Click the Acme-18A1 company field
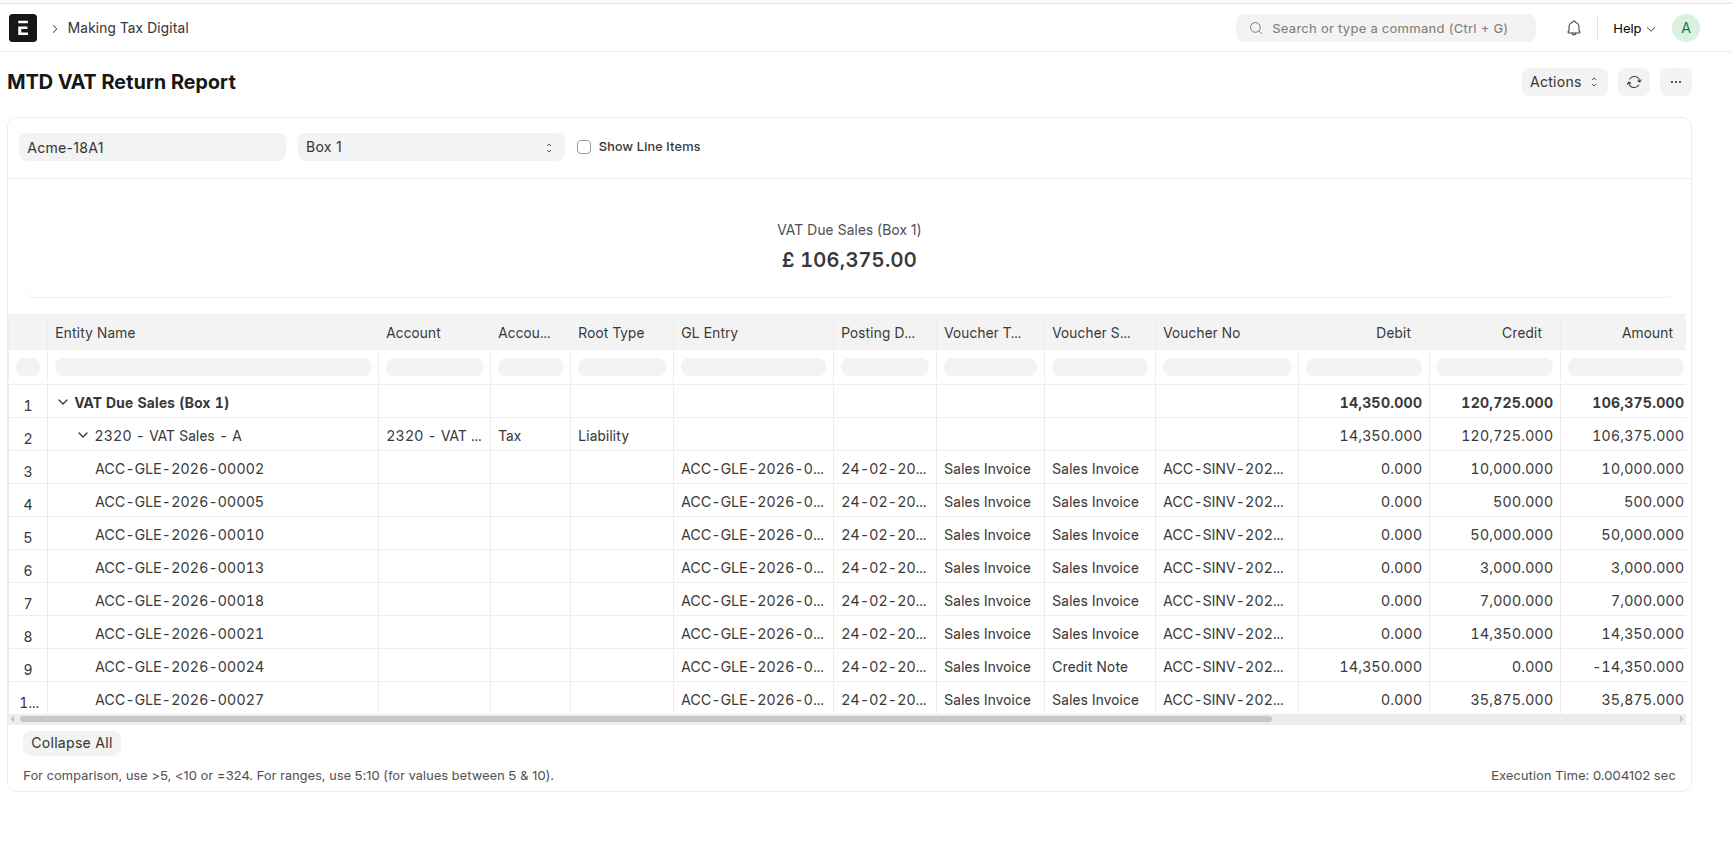The height and width of the screenshot is (843, 1732). [152, 147]
